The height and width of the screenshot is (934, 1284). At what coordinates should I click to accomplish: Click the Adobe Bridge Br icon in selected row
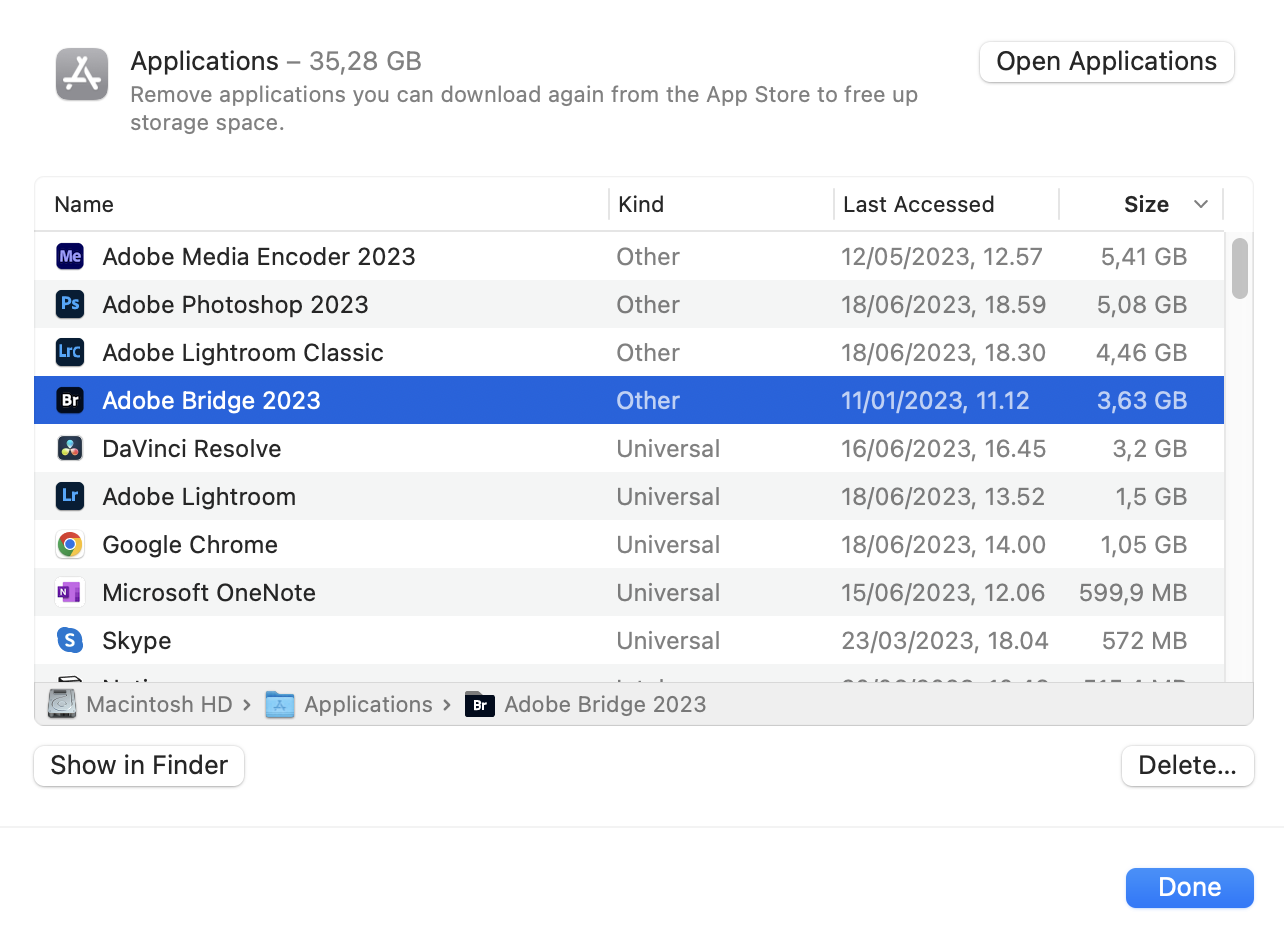pos(70,401)
